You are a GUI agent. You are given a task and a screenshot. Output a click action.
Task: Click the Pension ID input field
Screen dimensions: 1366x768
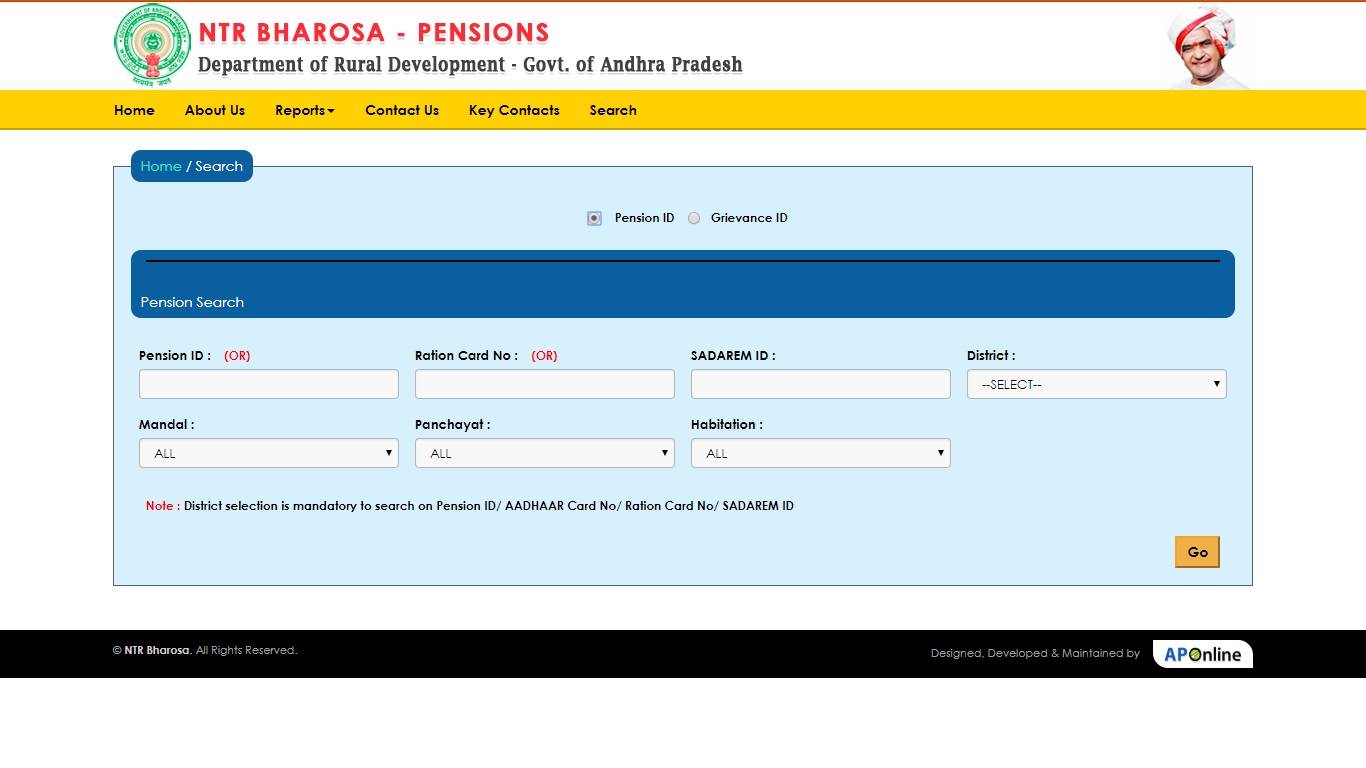[x=268, y=383]
